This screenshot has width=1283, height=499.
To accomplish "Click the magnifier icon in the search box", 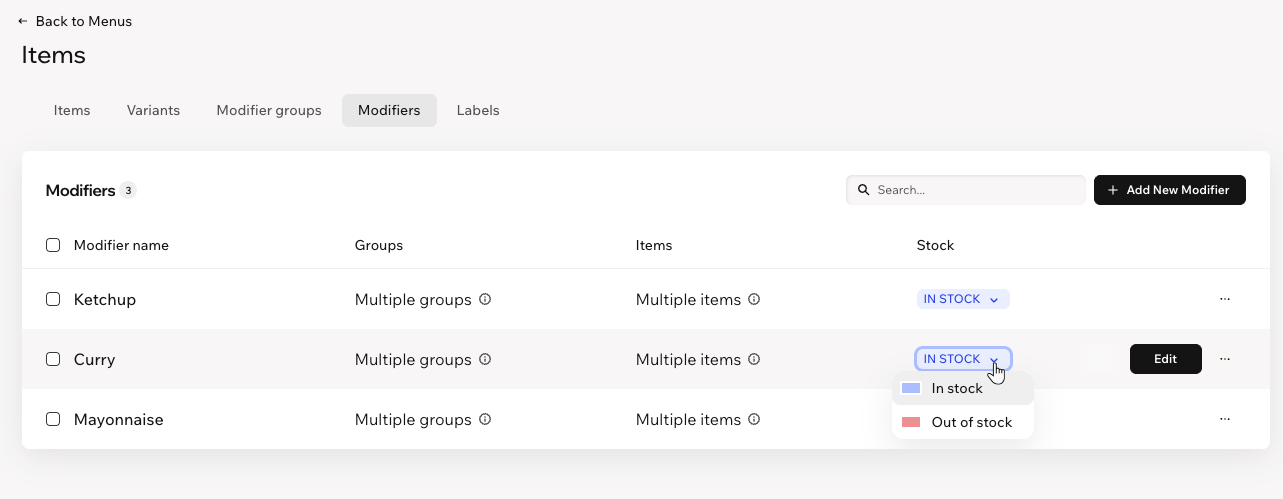I will [x=863, y=190].
